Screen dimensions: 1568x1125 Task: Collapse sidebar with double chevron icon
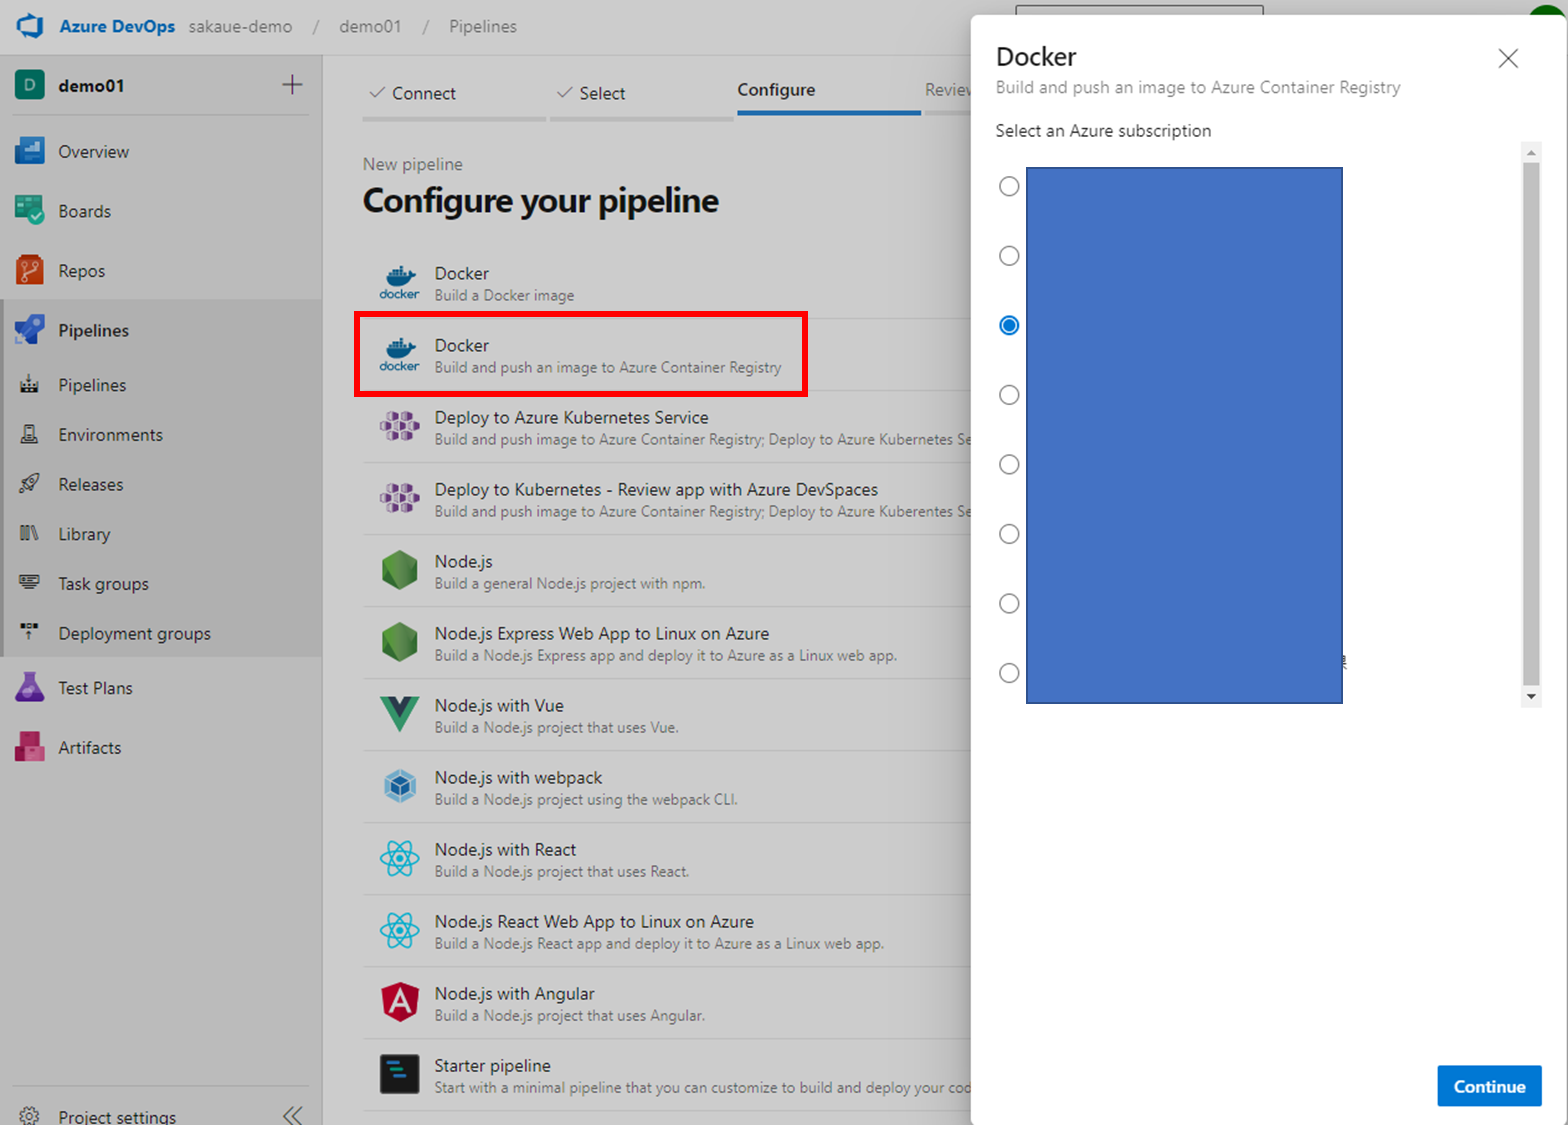tap(292, 1115)
